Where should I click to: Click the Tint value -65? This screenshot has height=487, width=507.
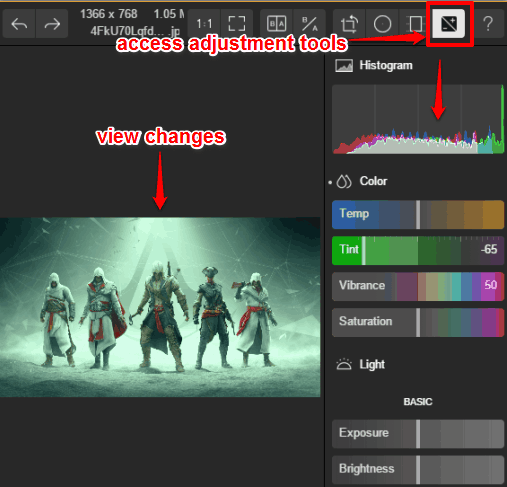pos(489,249)
